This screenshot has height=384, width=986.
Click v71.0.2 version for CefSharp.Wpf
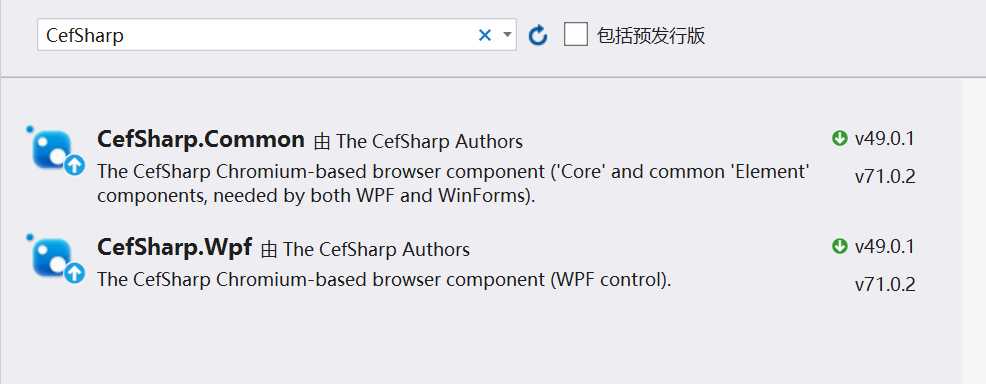click(885, 285)
